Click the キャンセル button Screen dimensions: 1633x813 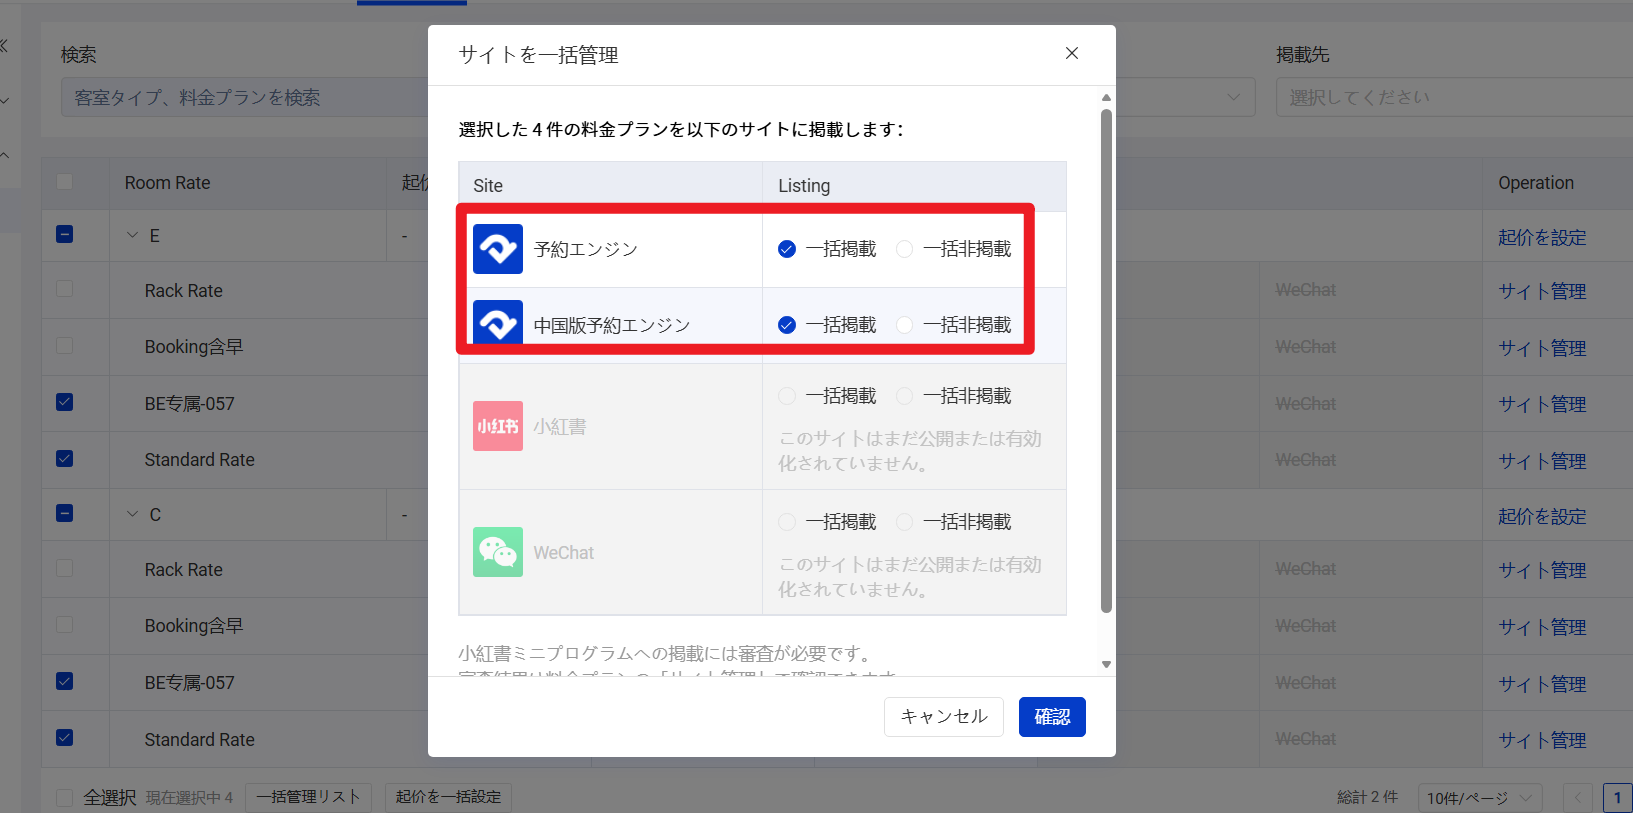click(943, 717)
